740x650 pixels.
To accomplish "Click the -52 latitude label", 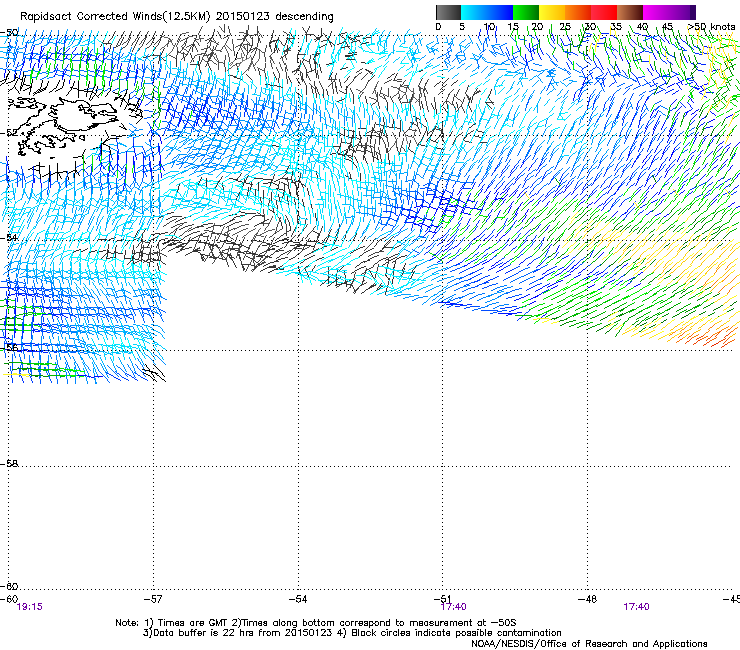I will coord(9,133).
